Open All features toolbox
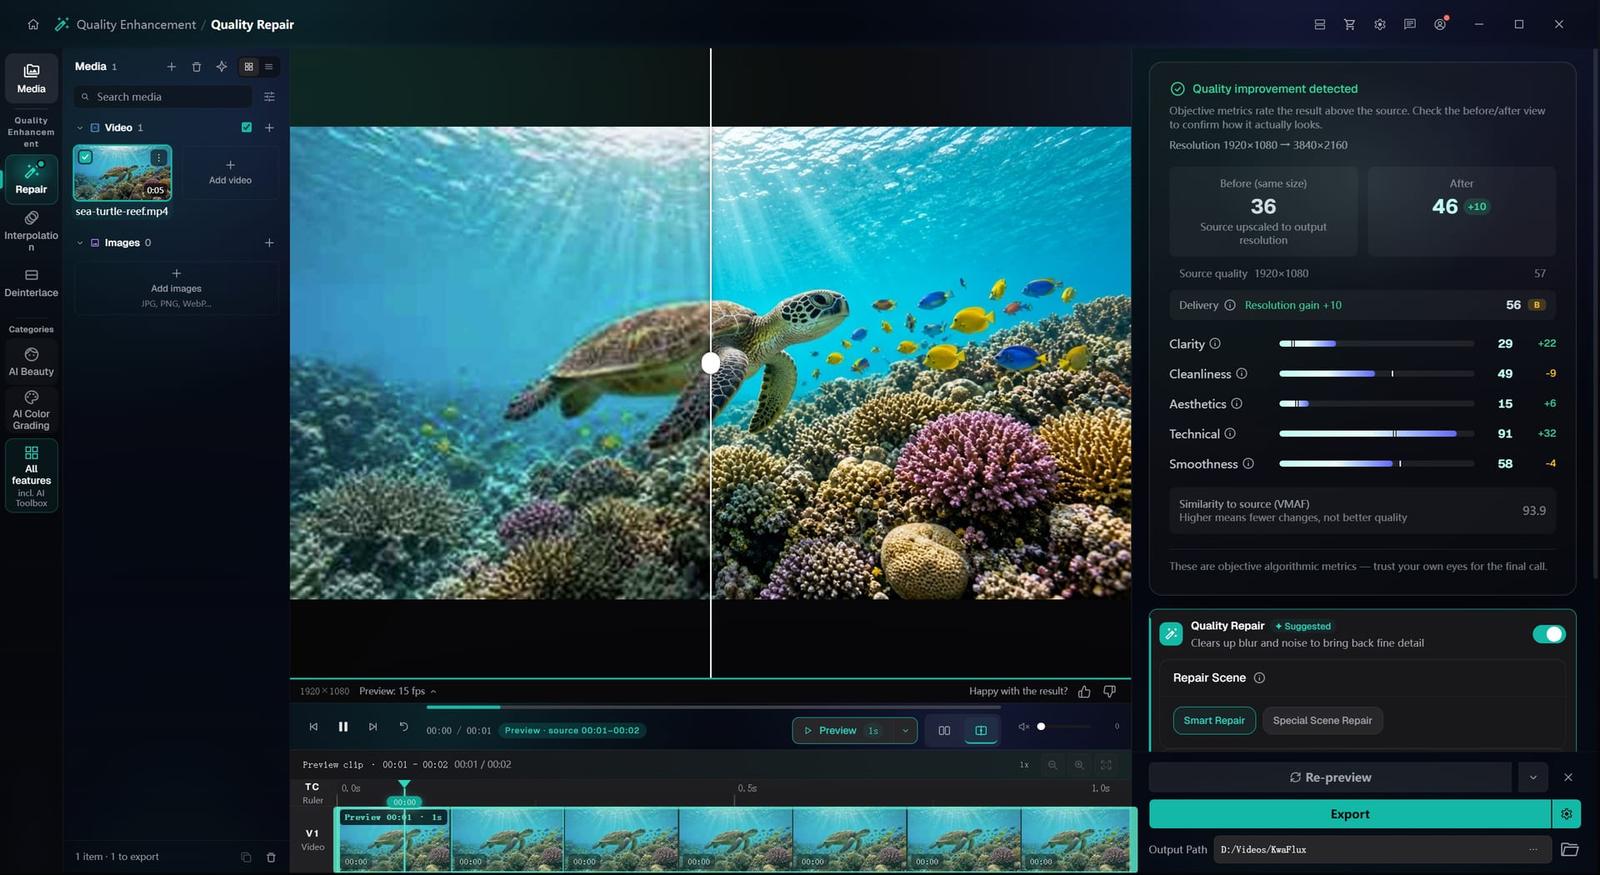The height and width of the screenshot is (875, 1600). [x=31, y=476]
